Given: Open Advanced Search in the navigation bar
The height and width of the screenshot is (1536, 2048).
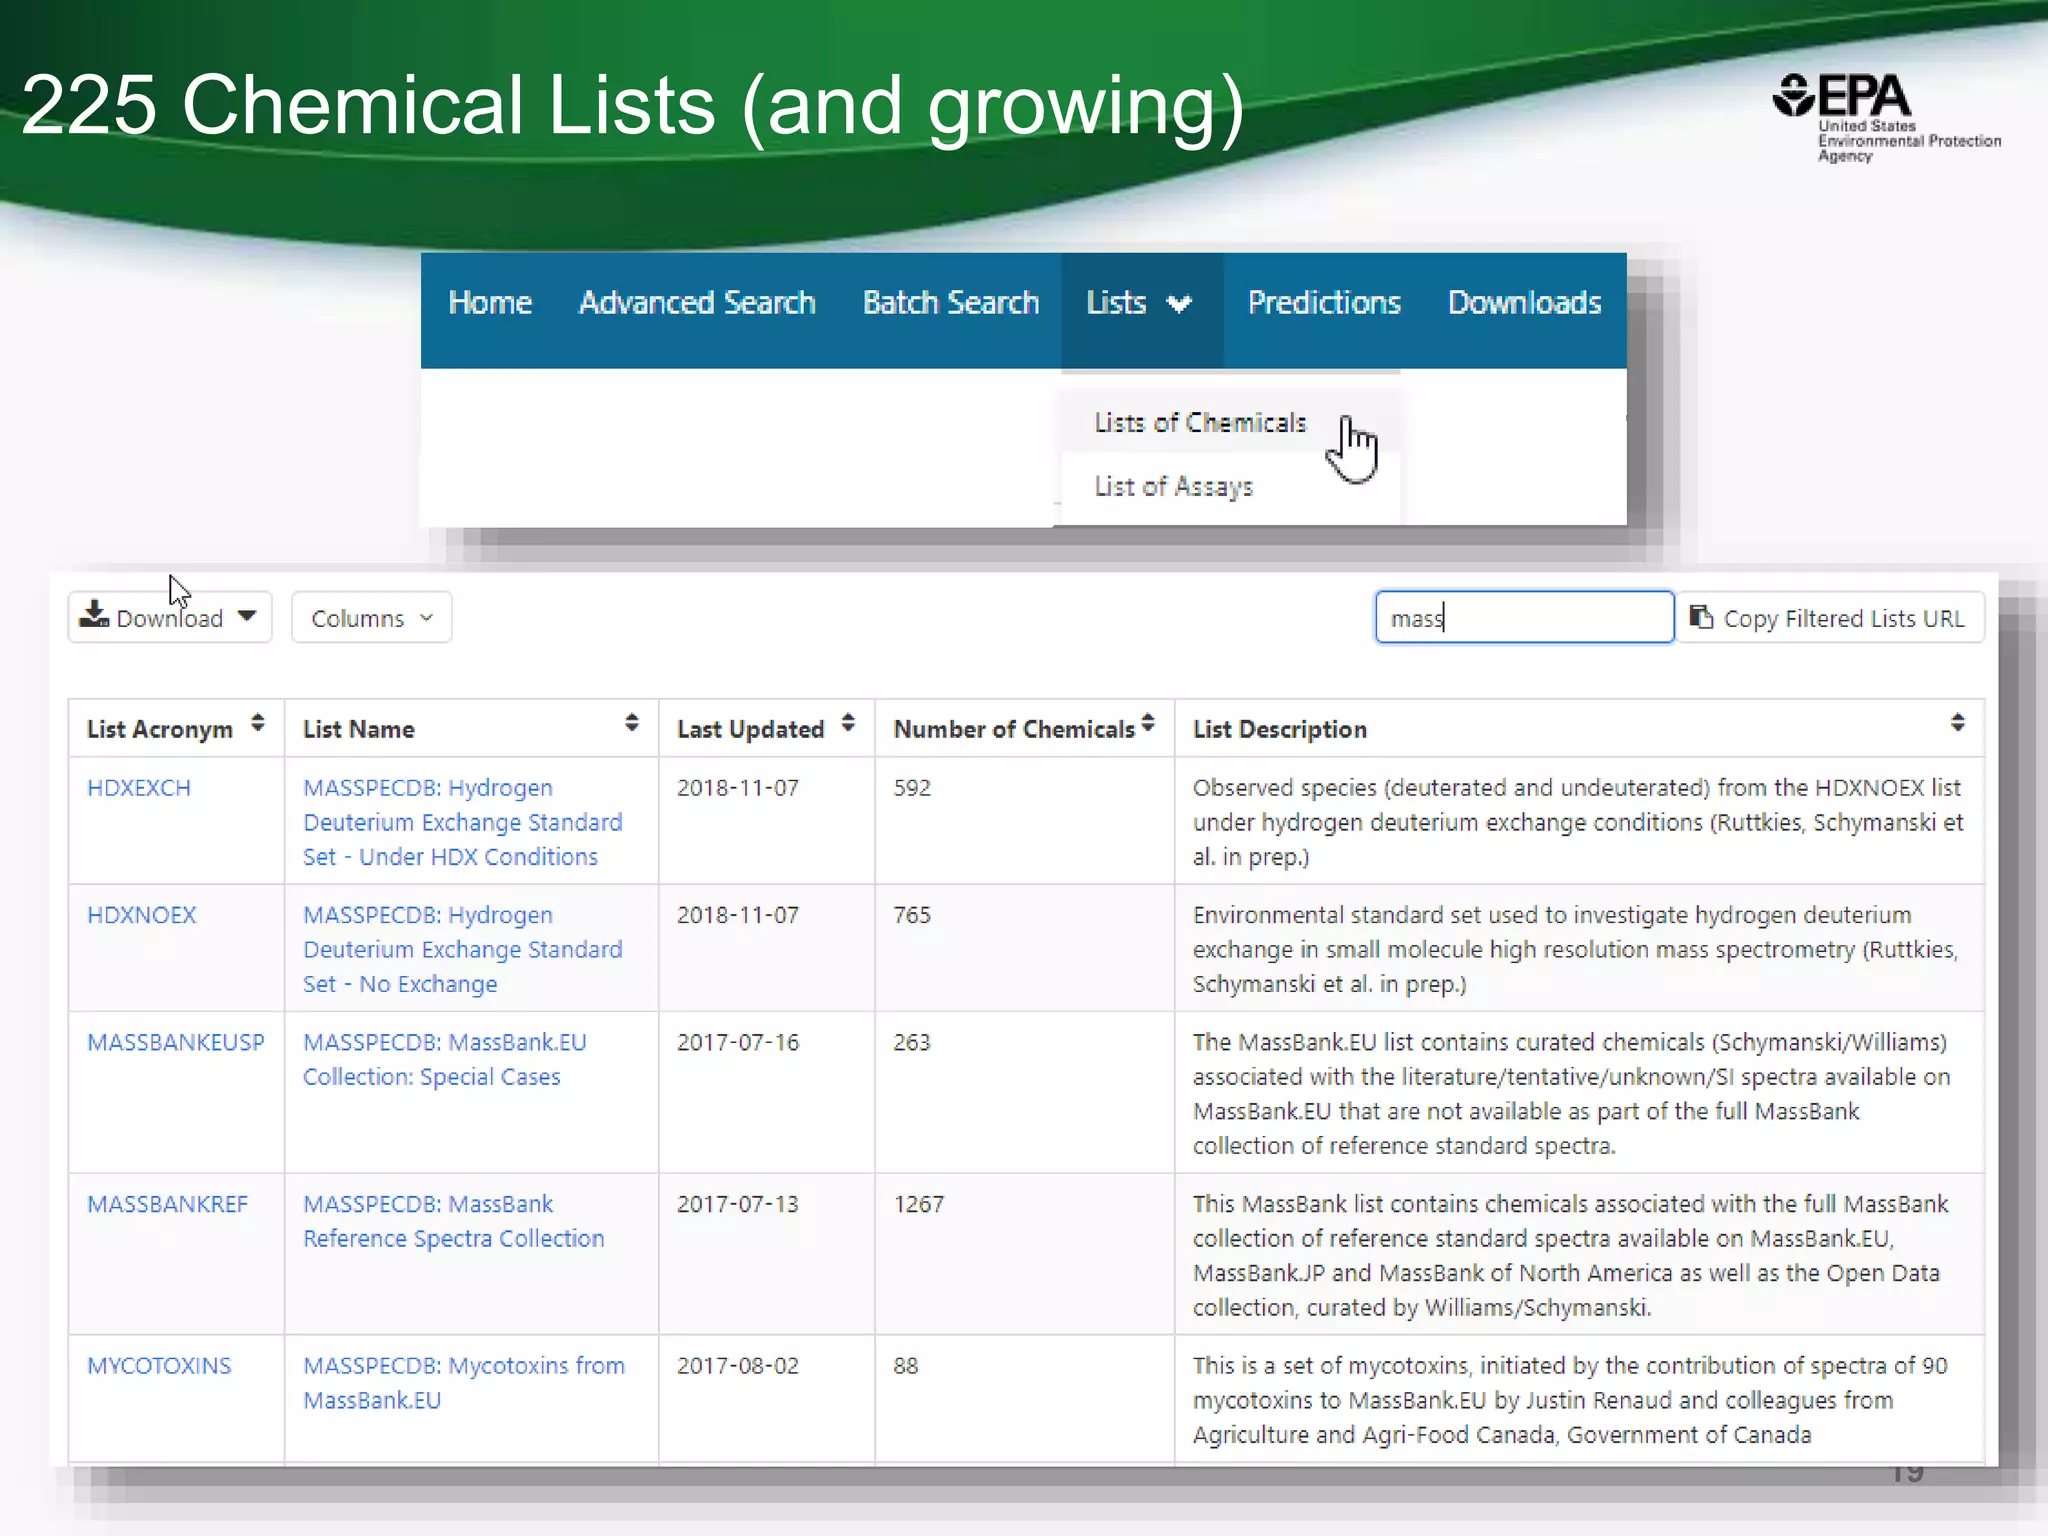Looking at the screenshot, I should pyautogui.click(x=697, y=303).
